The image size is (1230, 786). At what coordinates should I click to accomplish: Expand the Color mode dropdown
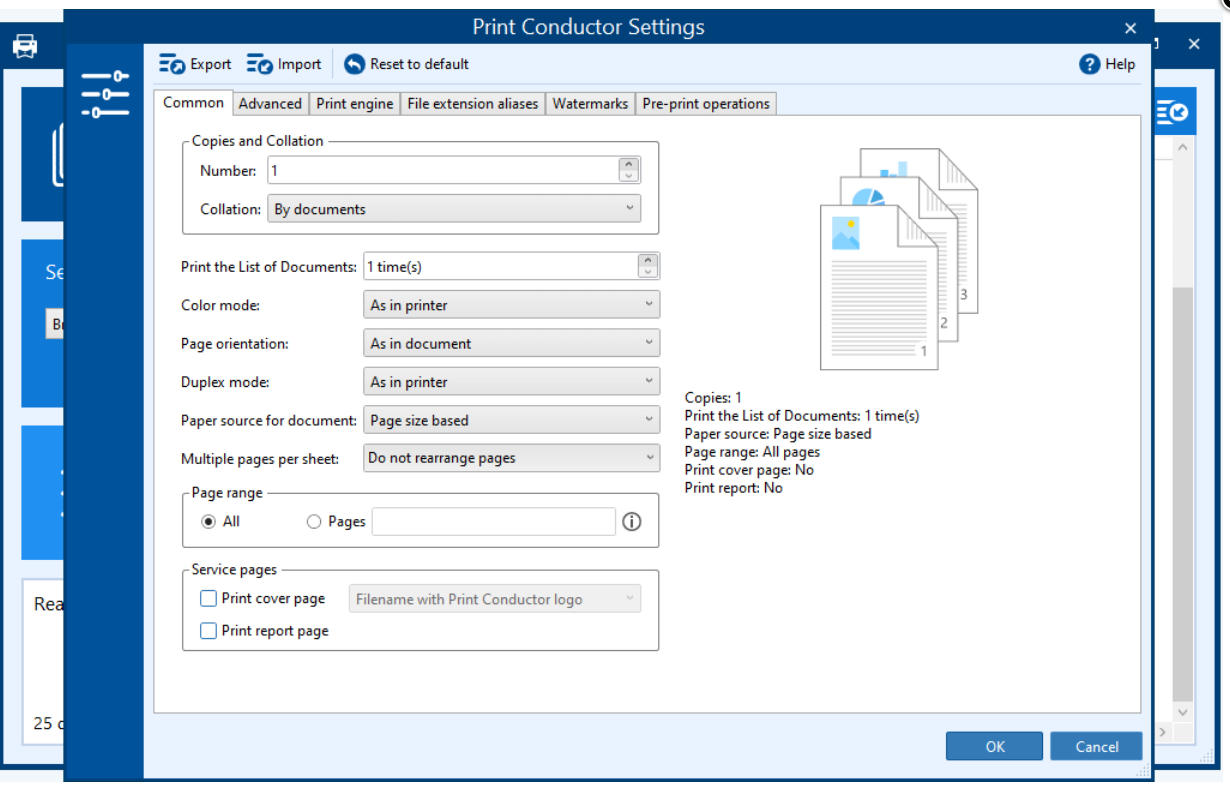[511, 305]
